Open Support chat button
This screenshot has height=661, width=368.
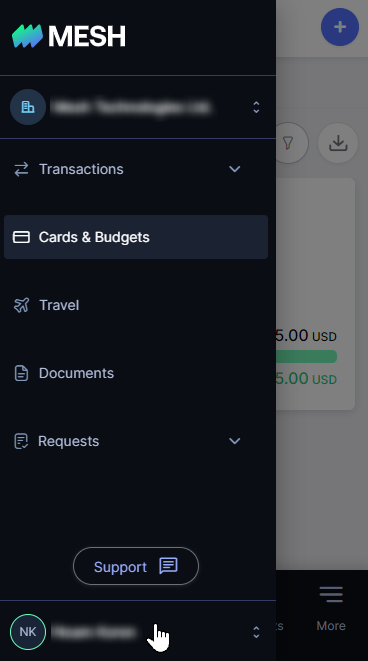tap(136, 566)
